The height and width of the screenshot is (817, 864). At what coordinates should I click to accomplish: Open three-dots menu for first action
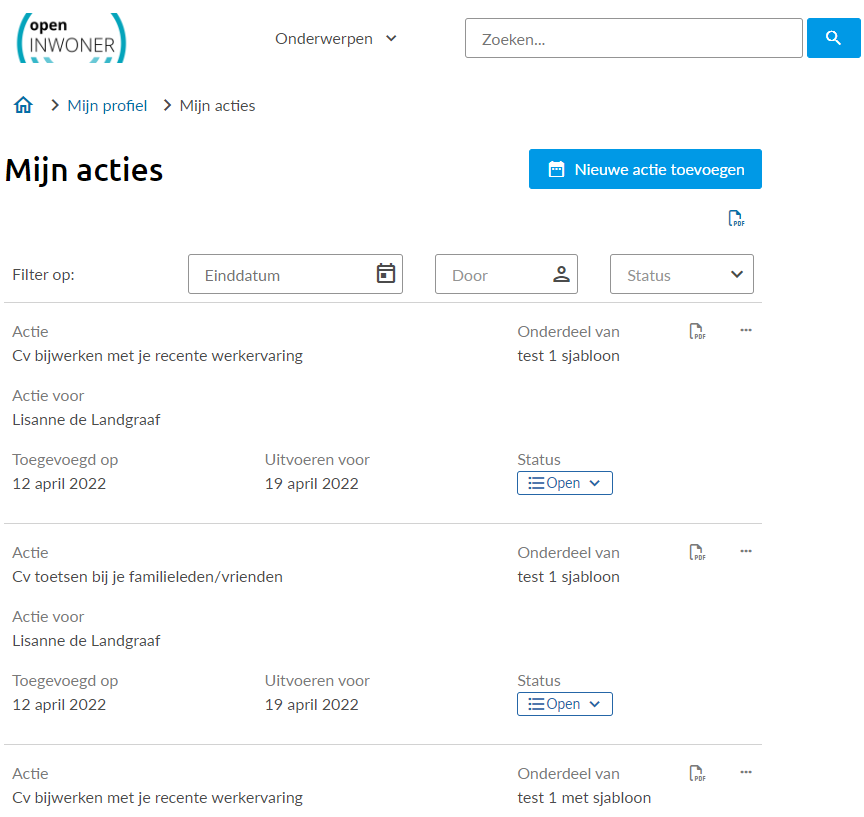[745, 330]
